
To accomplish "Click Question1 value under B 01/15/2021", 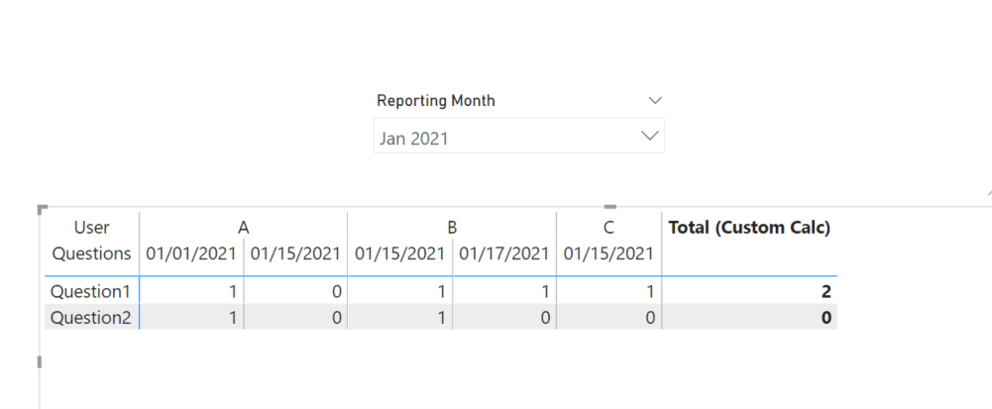I will tap(442, 292).
